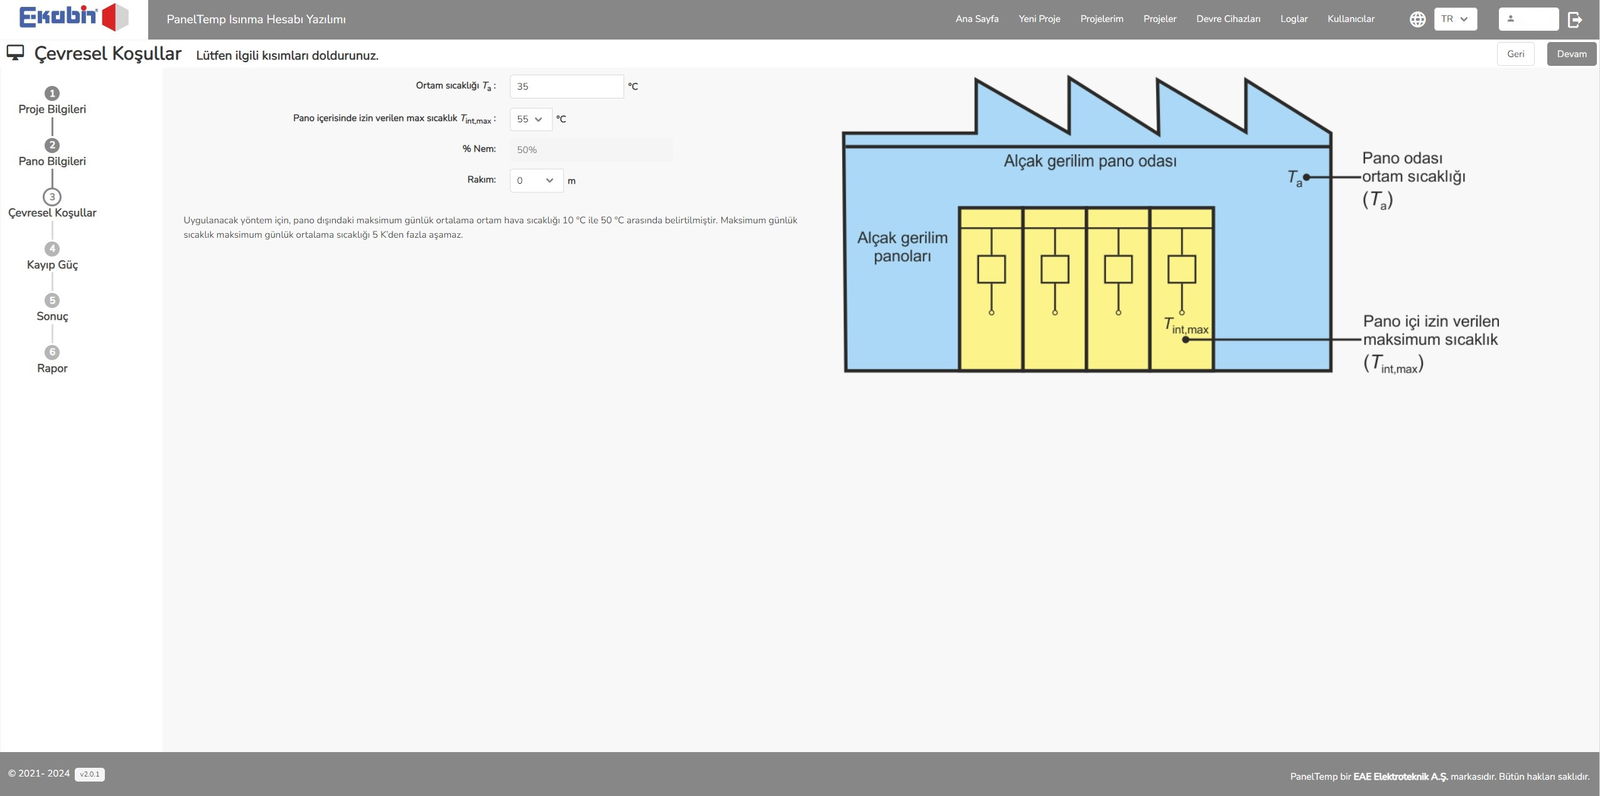Click step 1 circle for Proje Bilgileri

pos(52,93)
